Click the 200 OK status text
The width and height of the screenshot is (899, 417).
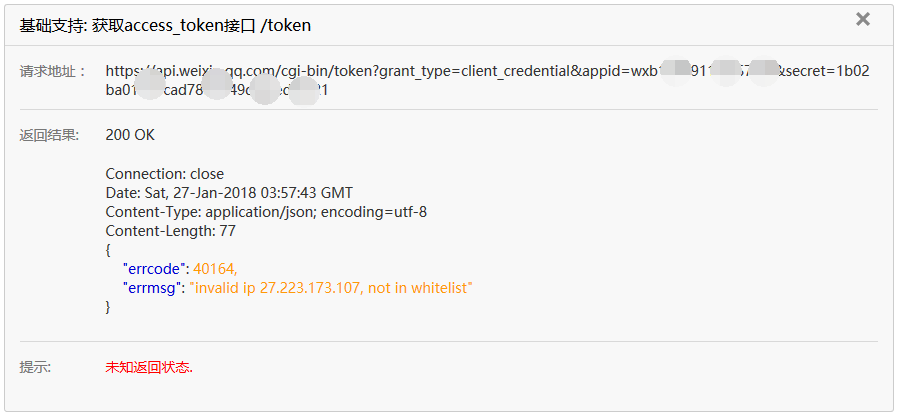(130, 135)
